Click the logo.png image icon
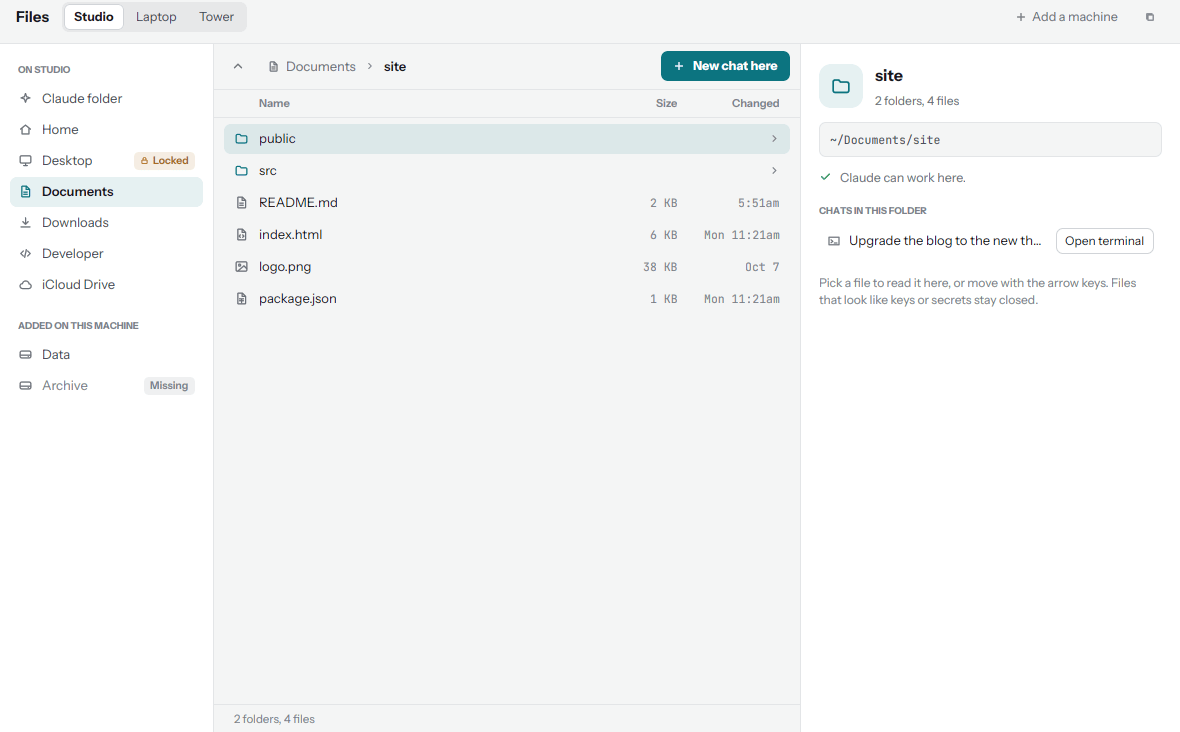 tap(242, 266)
